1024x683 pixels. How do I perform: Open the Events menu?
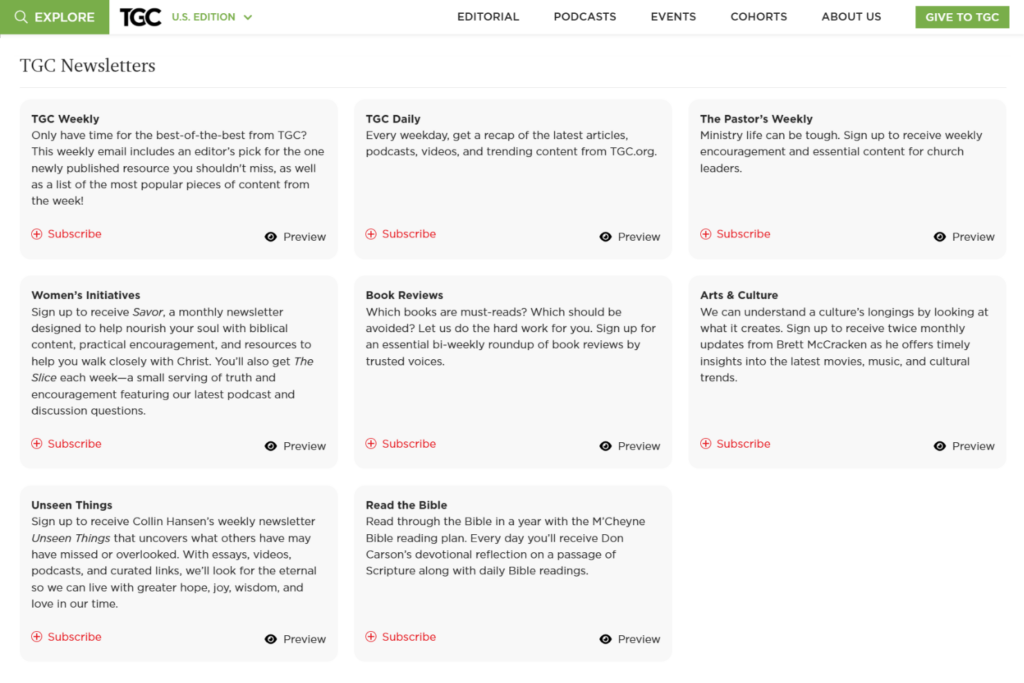pyautogui.click(x=673, y=17)
